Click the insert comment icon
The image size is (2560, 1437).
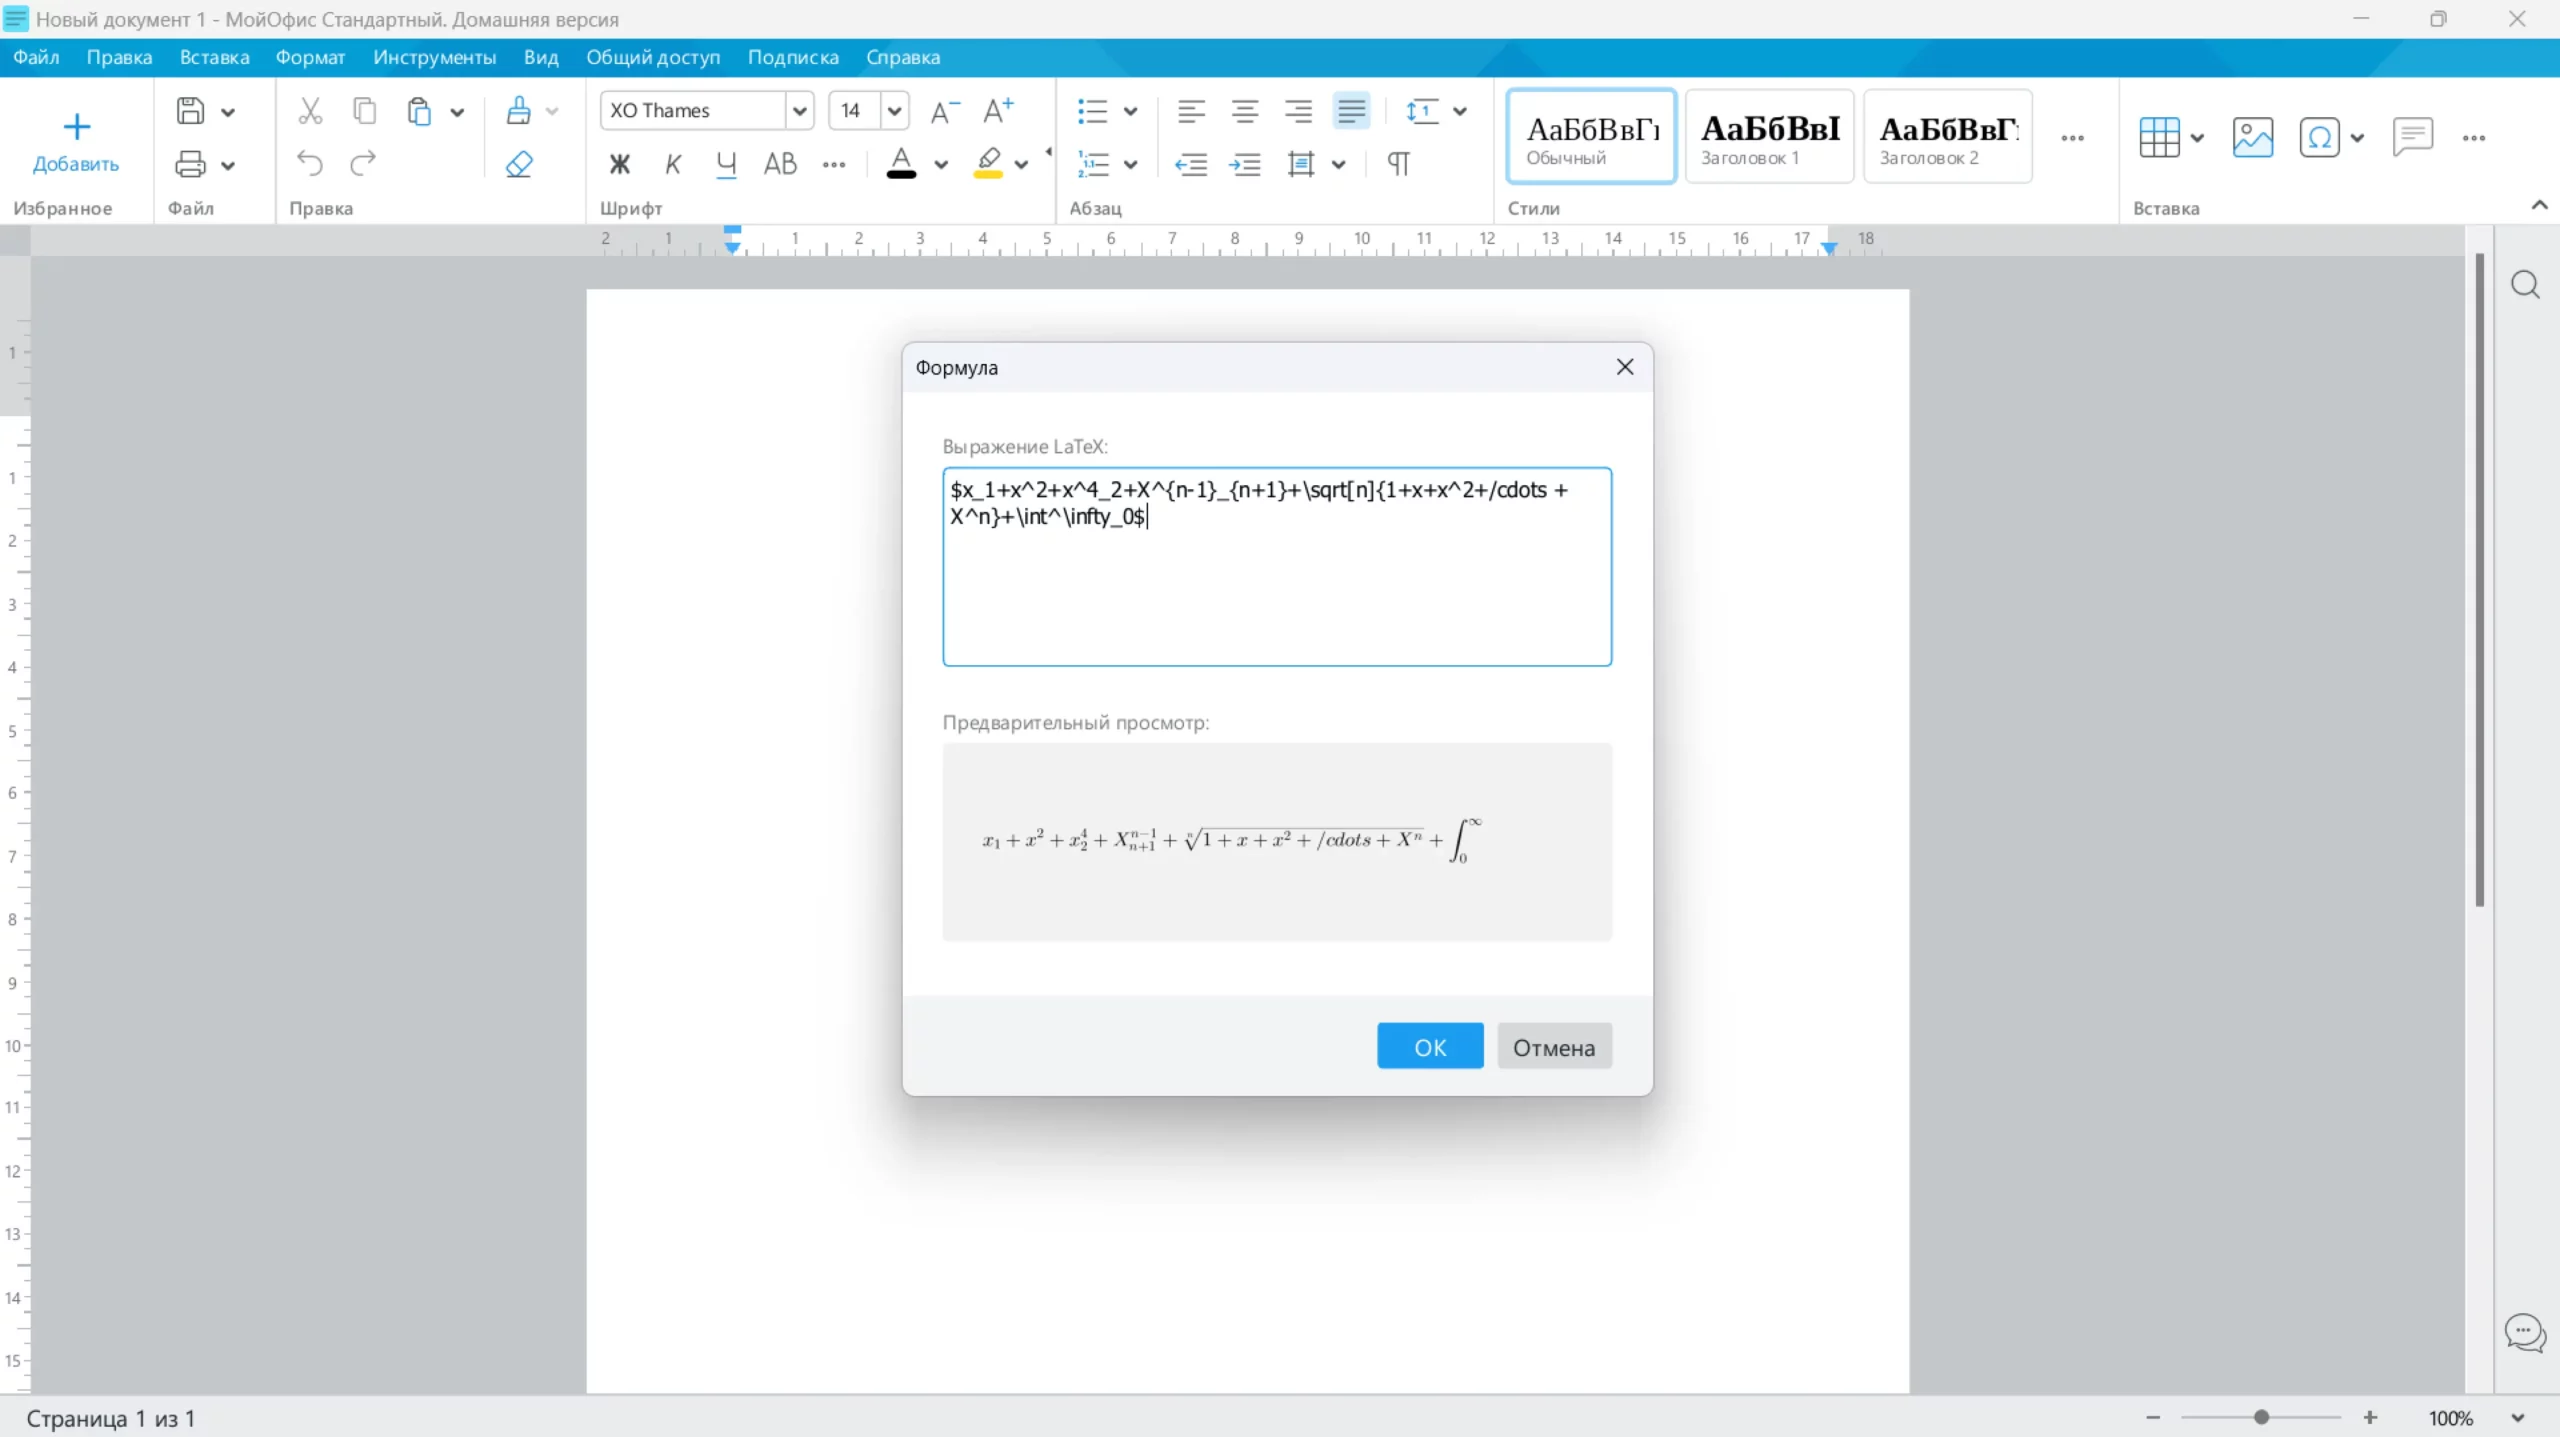(x=2412, y=137)
